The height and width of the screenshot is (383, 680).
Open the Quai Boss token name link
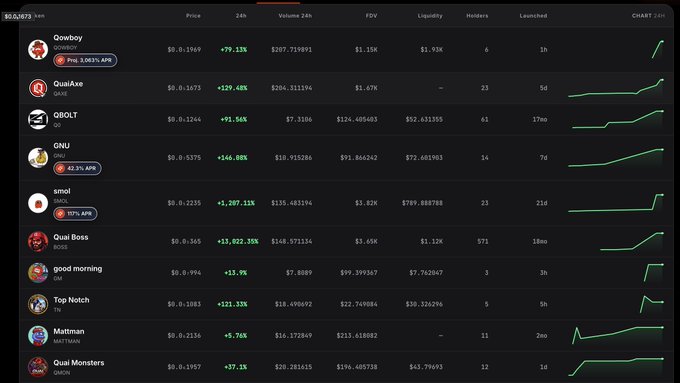71,237
